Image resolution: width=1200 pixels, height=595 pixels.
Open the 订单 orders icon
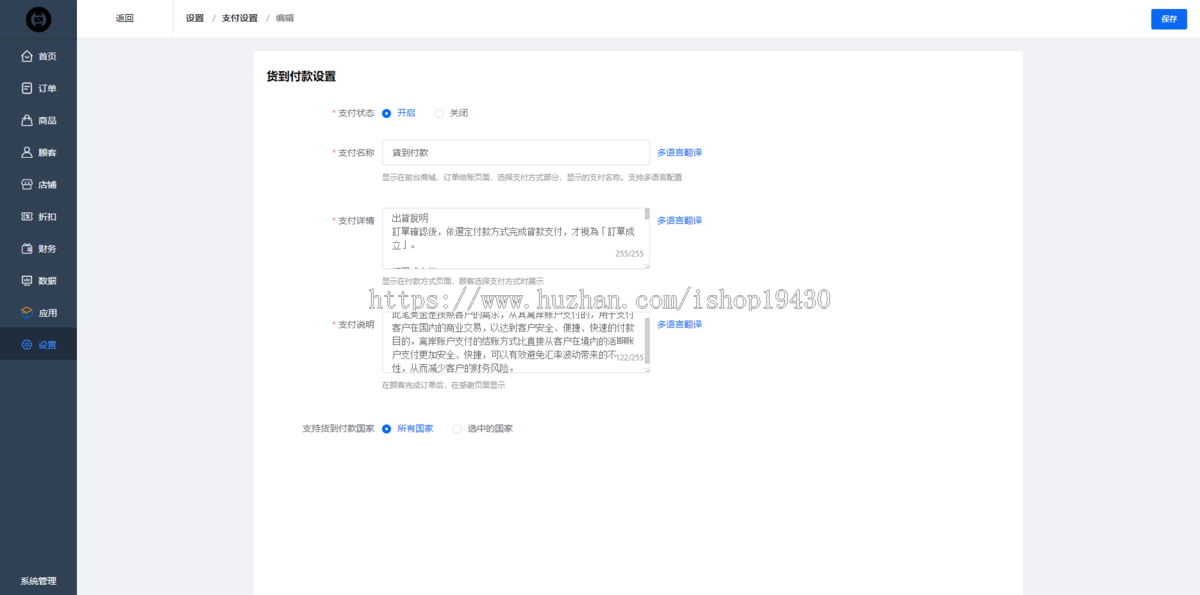tap(27, 88)
